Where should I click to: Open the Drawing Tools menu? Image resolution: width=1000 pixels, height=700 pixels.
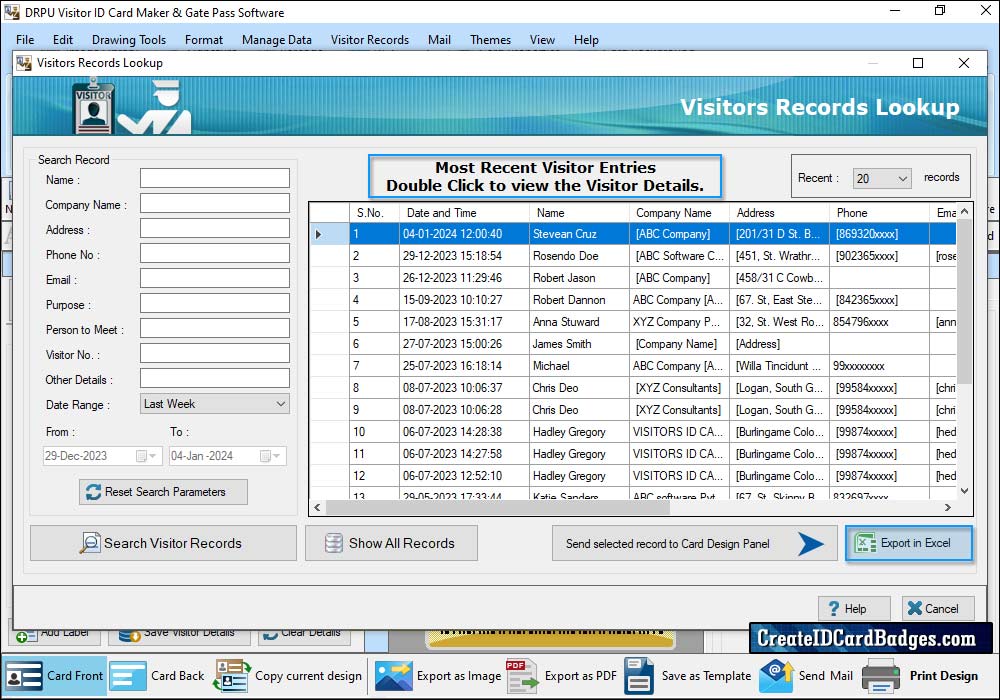(129, 40)
